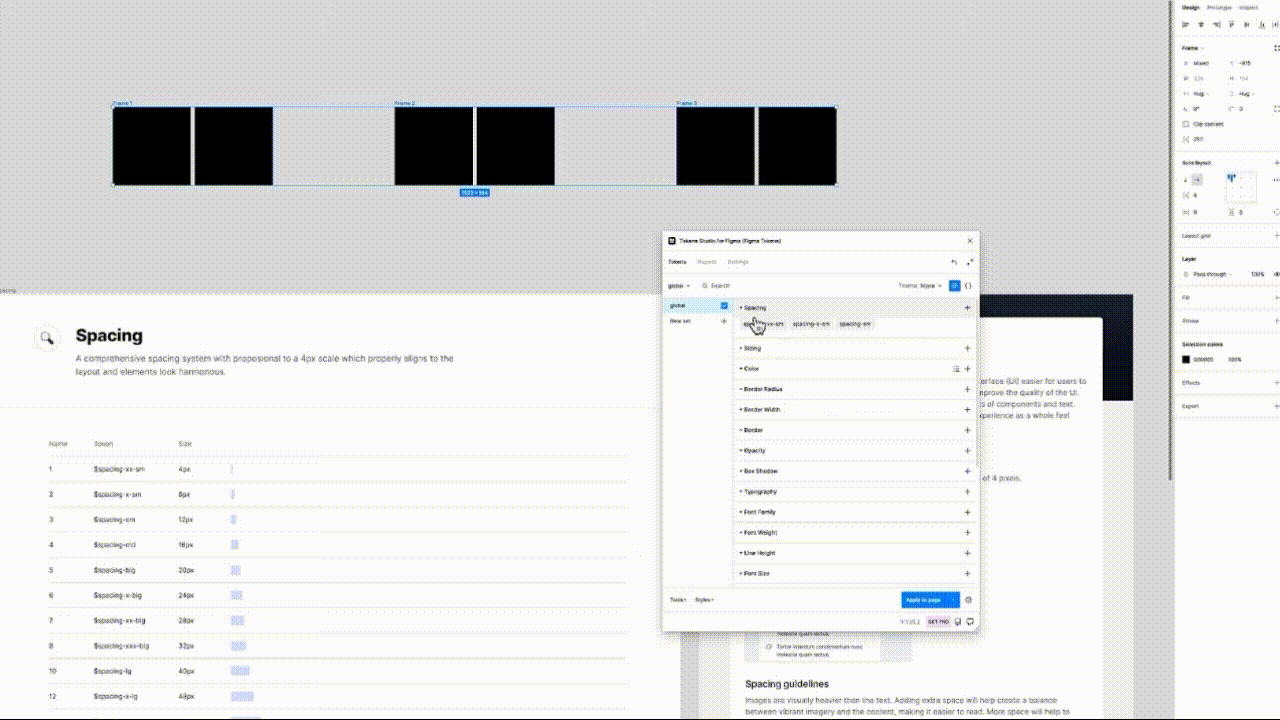This screenshot has width=1280, height=720.
Task: Click the undo arrow in Tokens Studio
Action: click(x=953, y=261)
